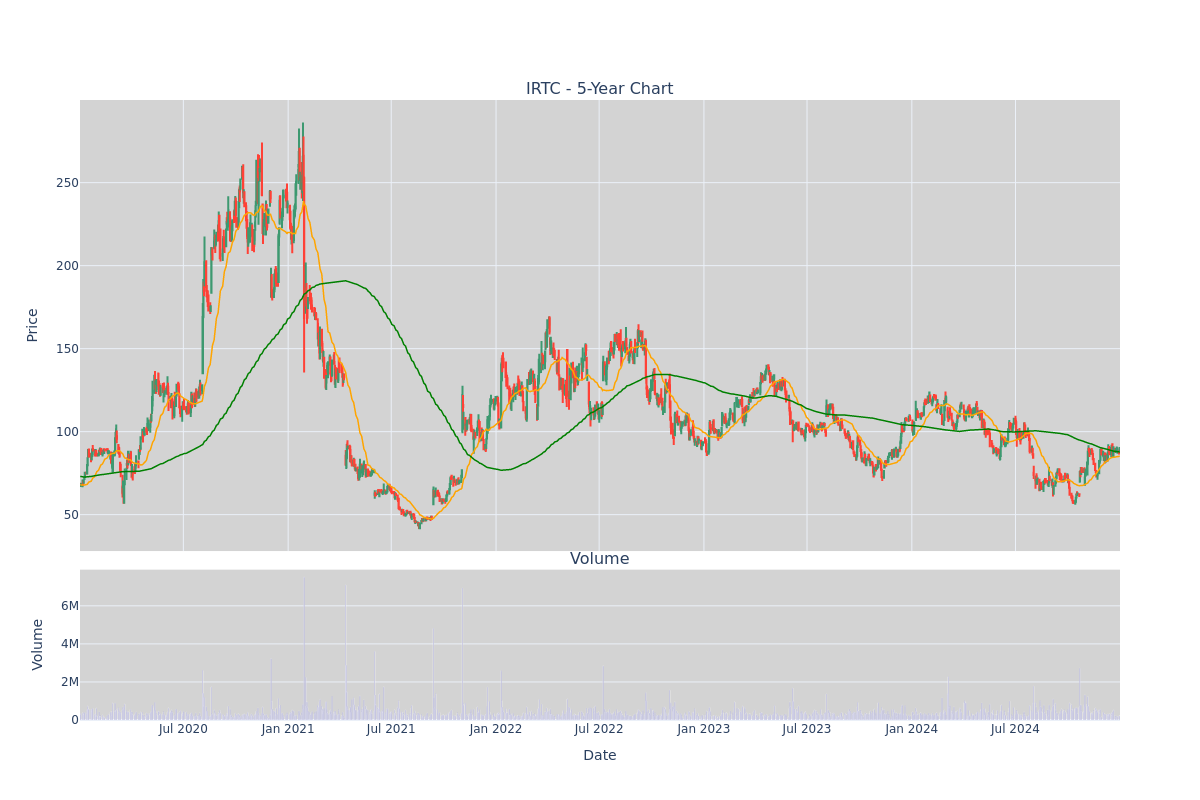The image size is (1200, 800).
Task: Click the 'Jan 2024' date tick label
Action: [x=912, y=729]
